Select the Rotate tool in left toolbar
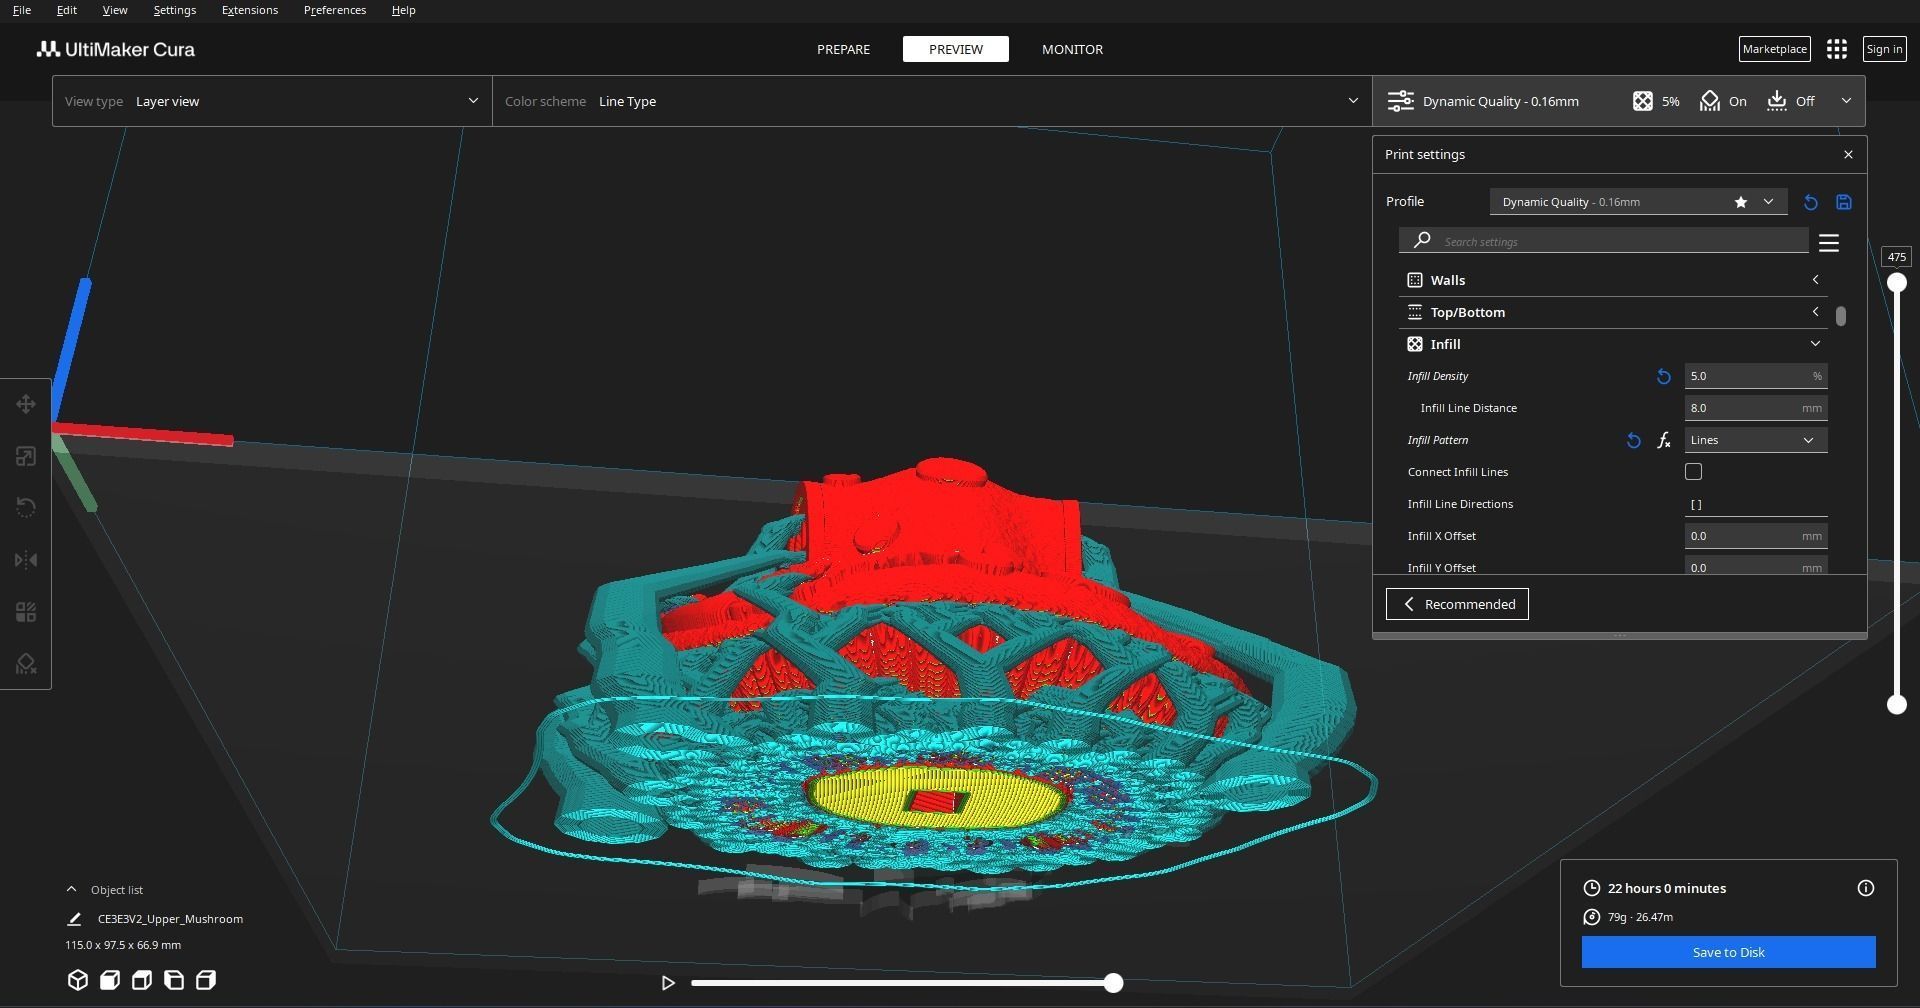 (x=26, y=508)
